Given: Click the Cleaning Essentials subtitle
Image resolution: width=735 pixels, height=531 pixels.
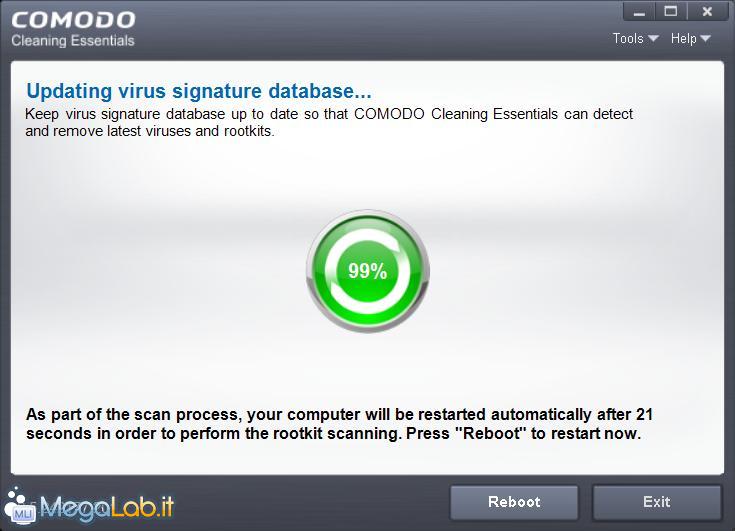Looking at the screenshot, I should pos(73,41).
